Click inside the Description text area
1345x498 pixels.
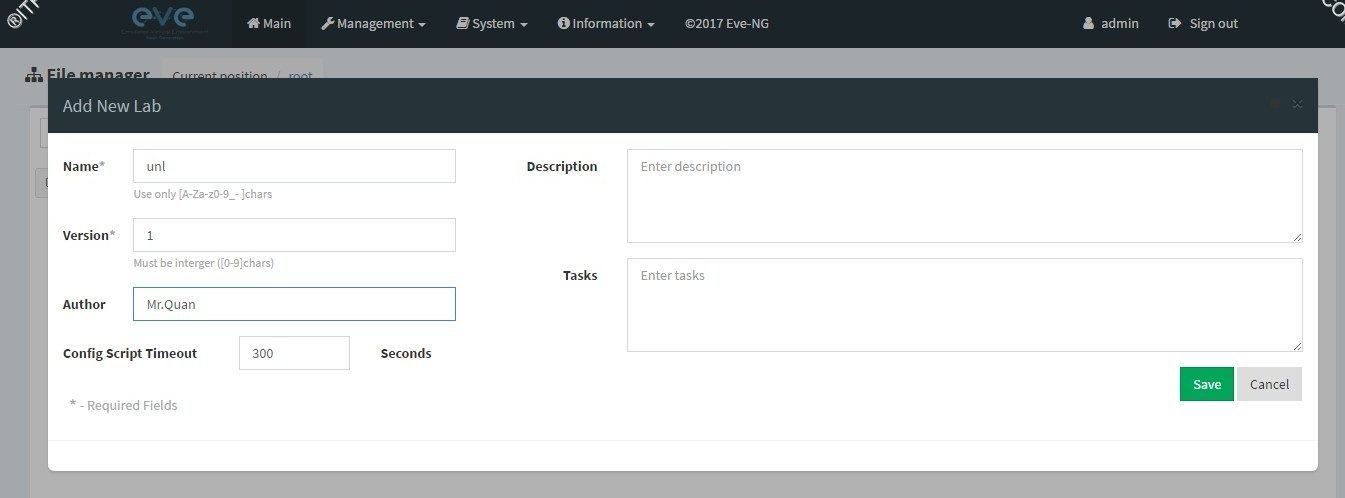point(964,196)
